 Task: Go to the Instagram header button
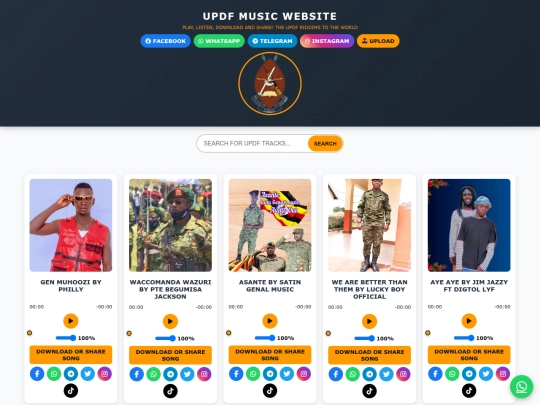click(327, 41)
